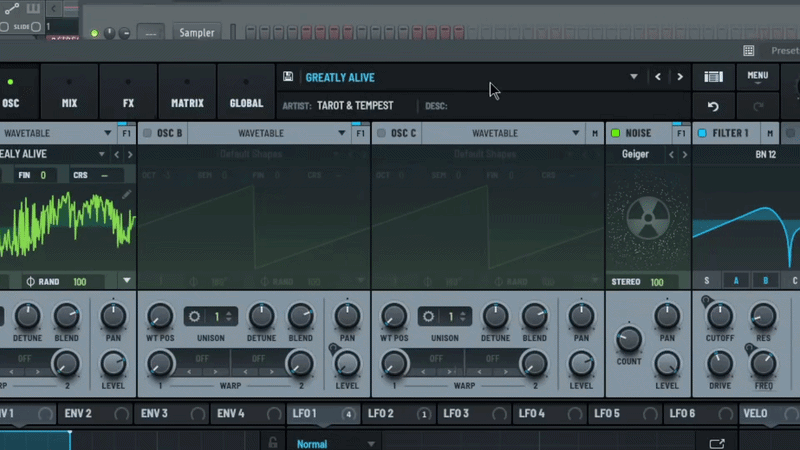Viewport: 800px width, 450px height.
Task: Select the LFO 2 tab
Action: click(381, 413)
